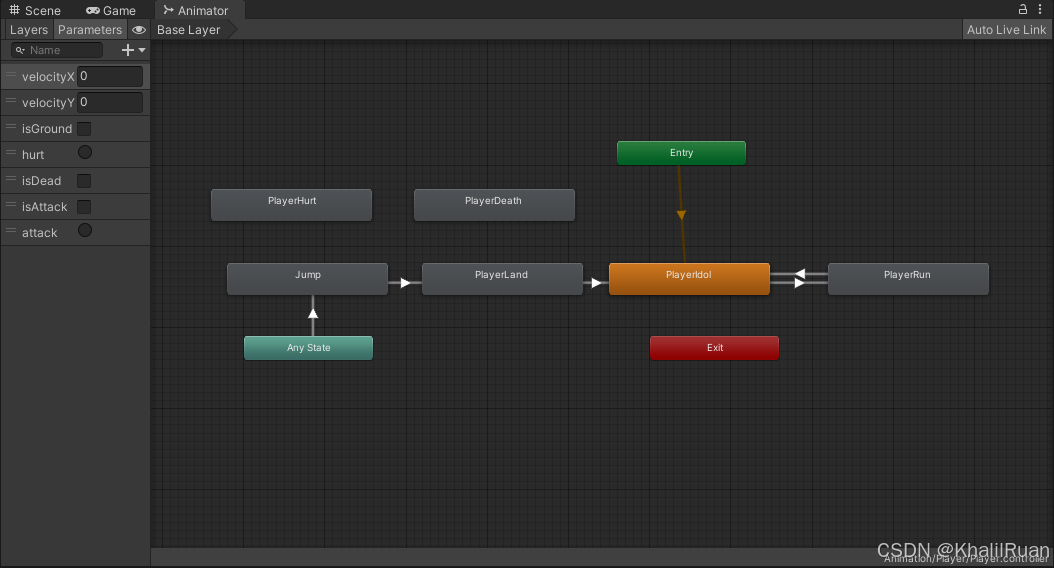Select the Any State to Jump transition arrow
The image size is (1054, 568).
tap(313, 314)
